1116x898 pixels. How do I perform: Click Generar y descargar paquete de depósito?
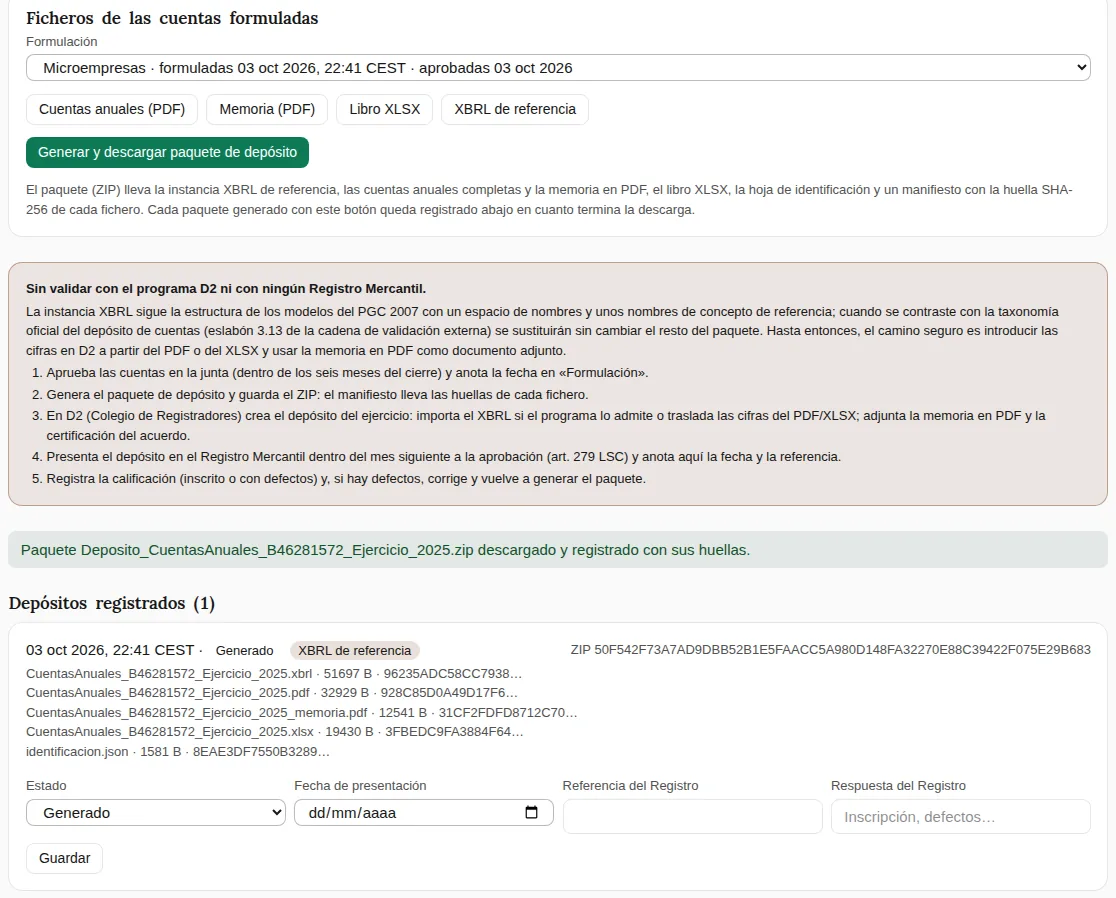tap(167, 152)
